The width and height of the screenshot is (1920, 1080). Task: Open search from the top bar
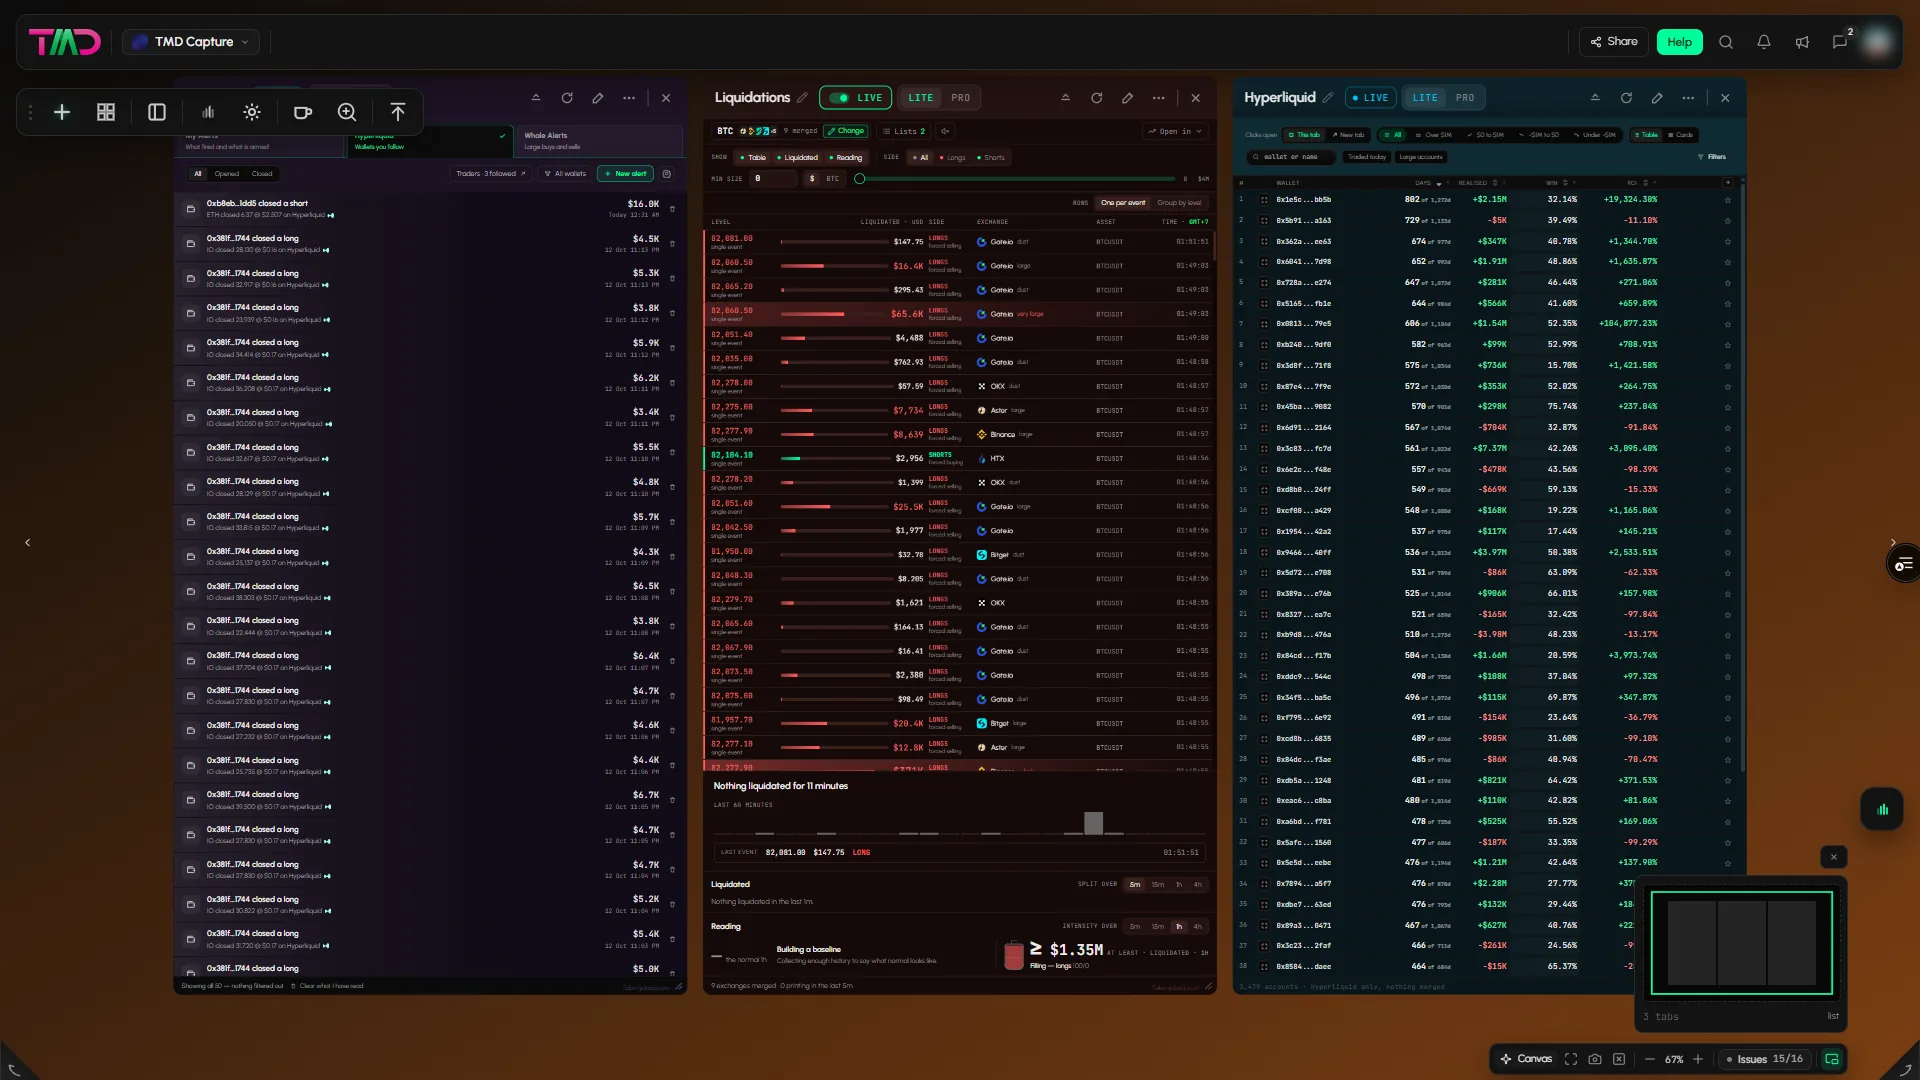(x=1726, y=42)
